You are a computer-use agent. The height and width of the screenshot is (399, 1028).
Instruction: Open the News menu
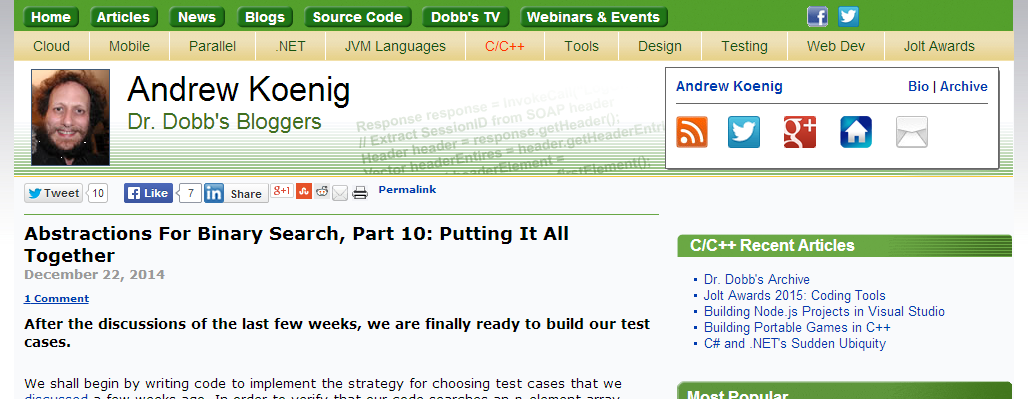click(x=197, y=17)
